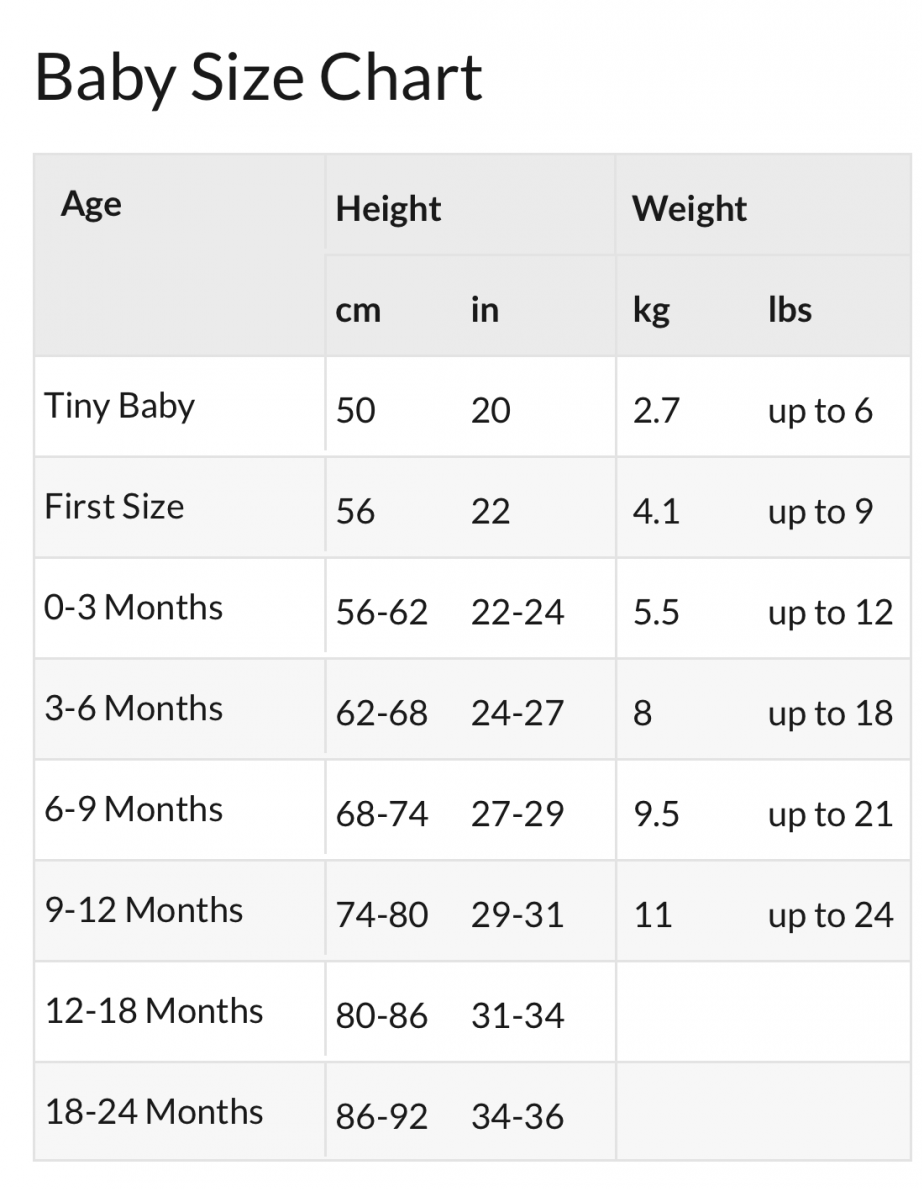Select the cm sub-header

(358, 310)
